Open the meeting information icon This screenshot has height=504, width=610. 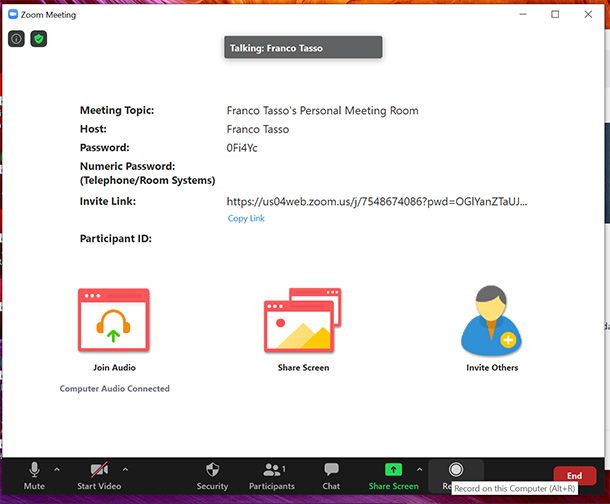(16, 39)
